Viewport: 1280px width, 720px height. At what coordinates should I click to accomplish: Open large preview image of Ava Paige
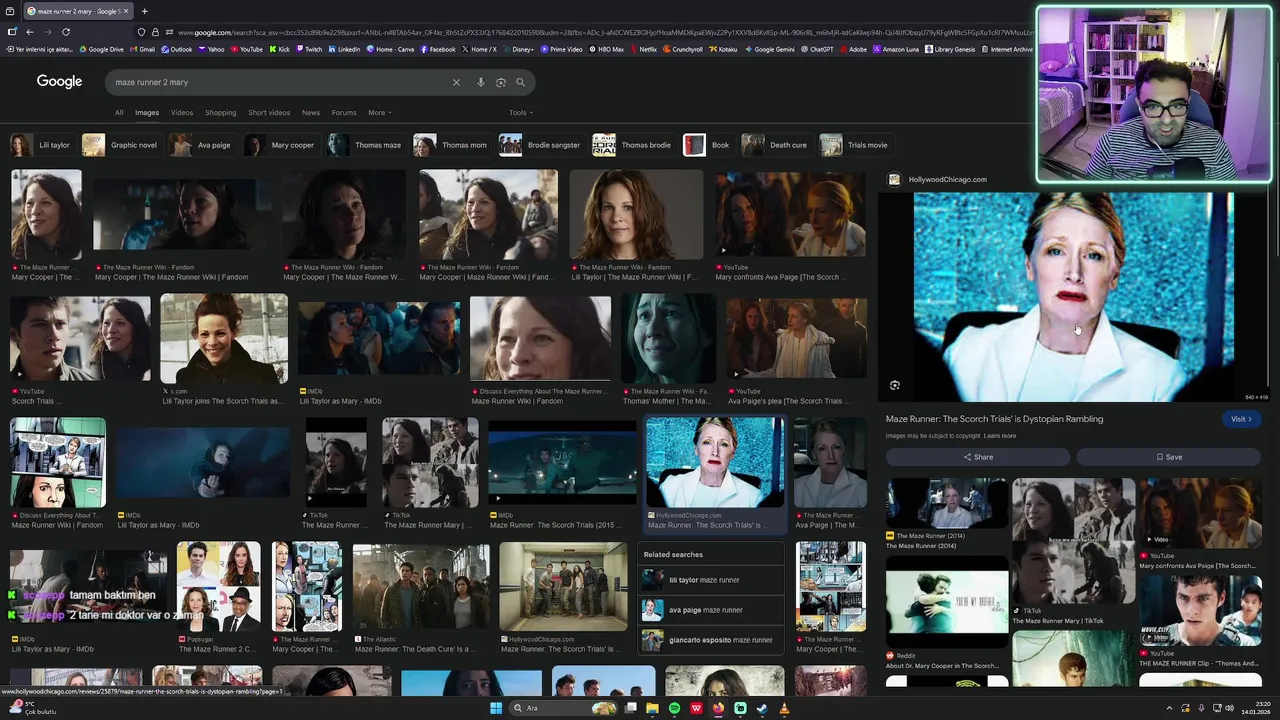point(1073,297)
